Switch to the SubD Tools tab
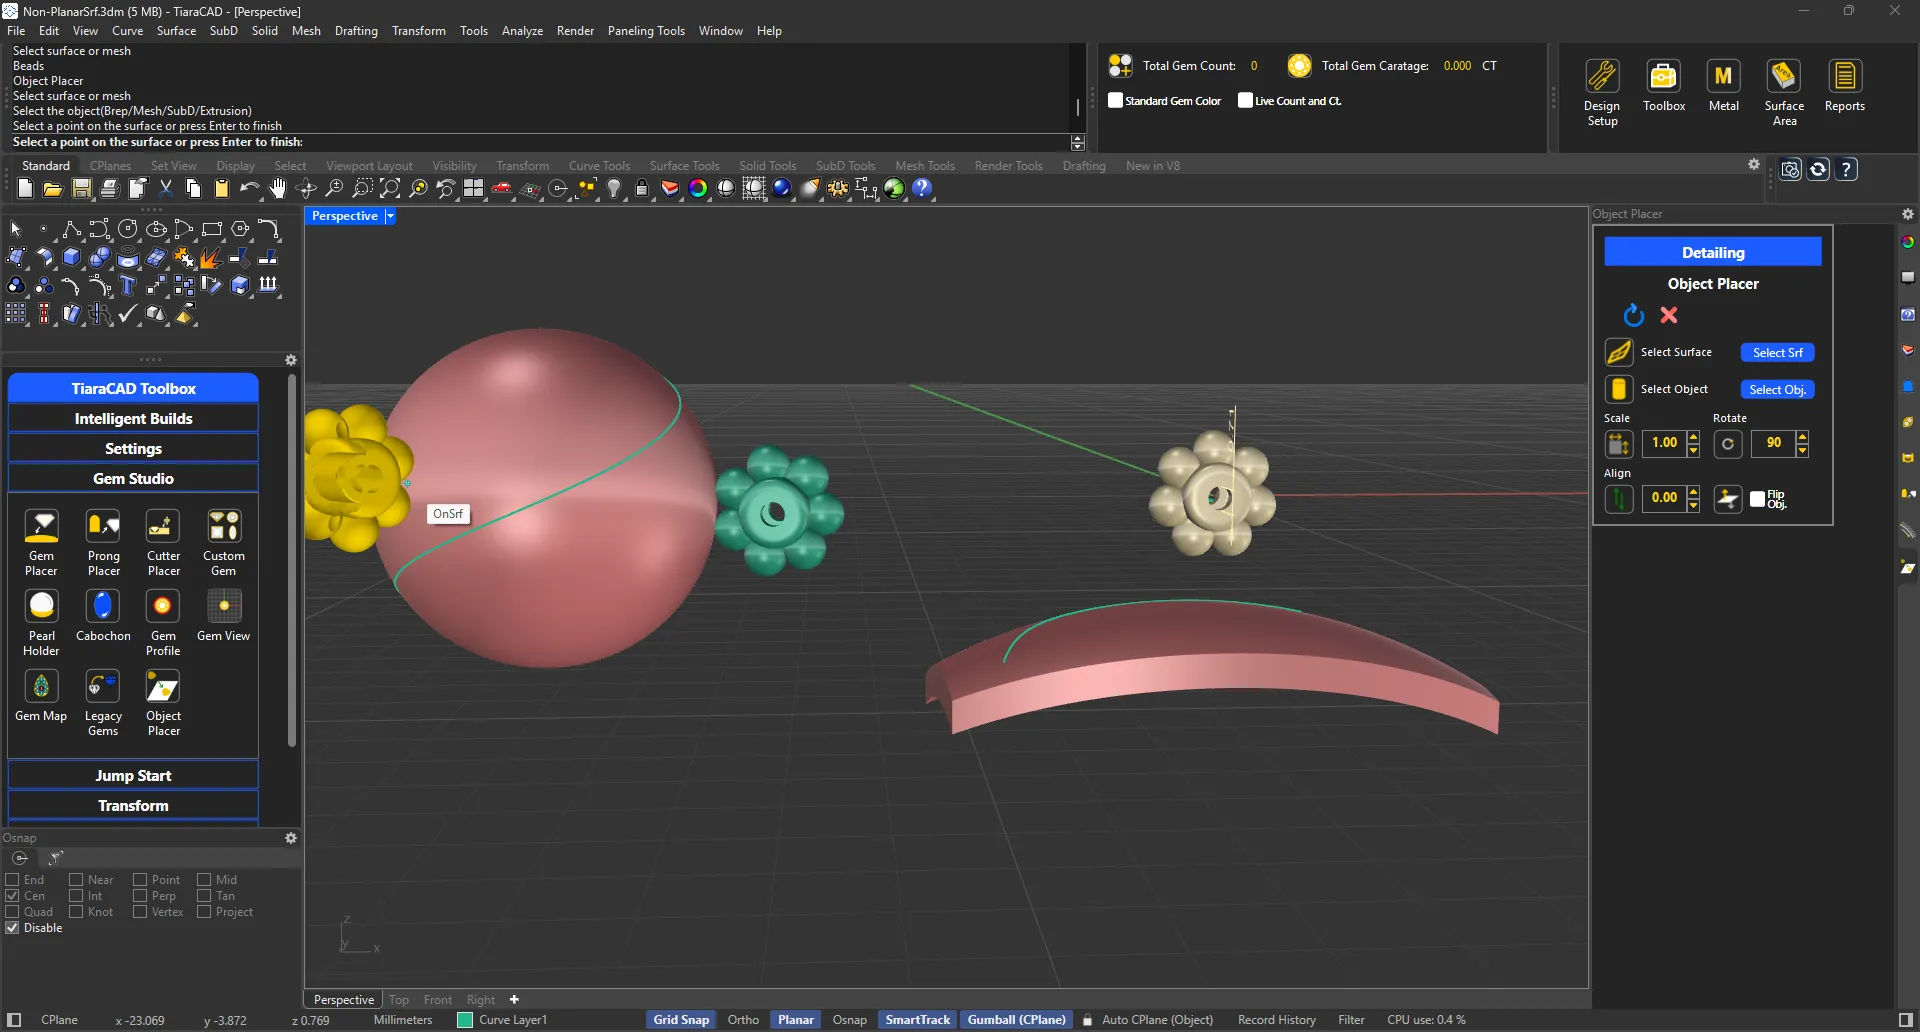Image resolution: width=1920 pixels, height=1032 pixels. click(x=845, y=165)
